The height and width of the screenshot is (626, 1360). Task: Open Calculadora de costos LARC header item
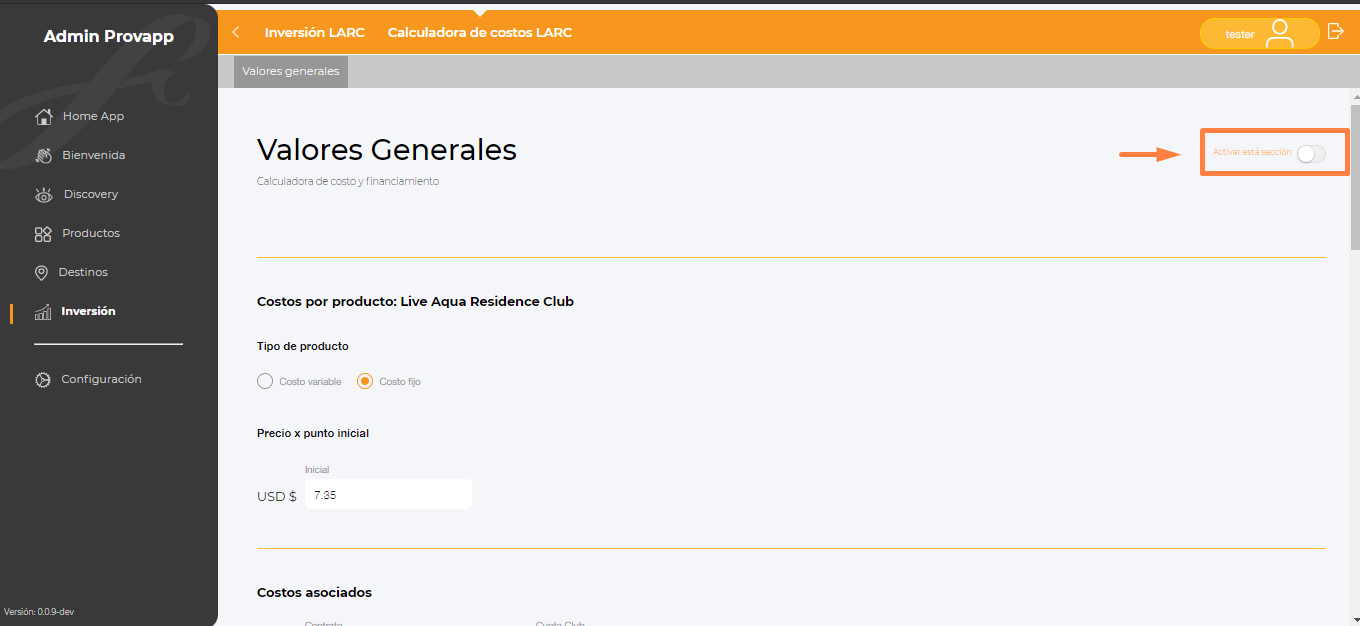coord(480,32)
